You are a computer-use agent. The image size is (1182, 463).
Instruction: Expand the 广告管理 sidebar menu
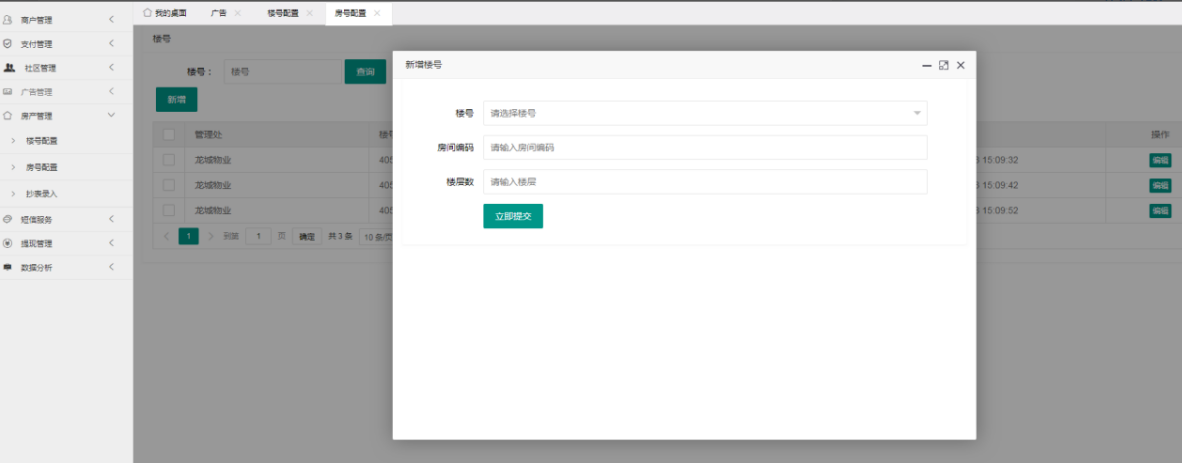click(x=111, y=92)
